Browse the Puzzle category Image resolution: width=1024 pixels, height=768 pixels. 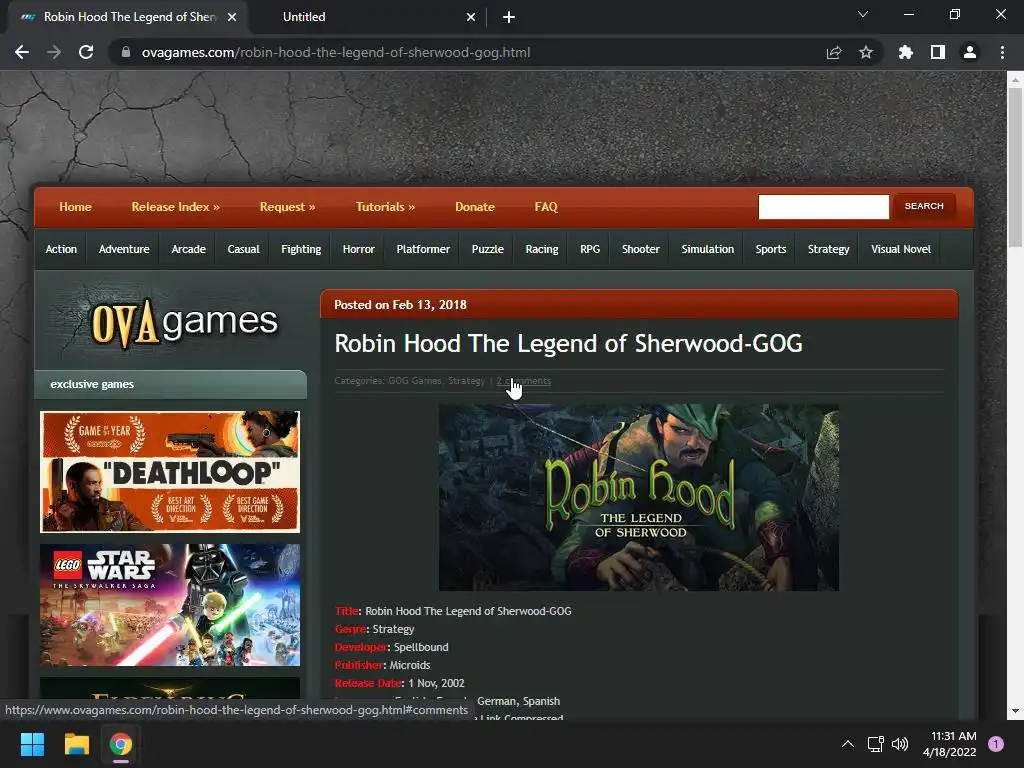[488, 249]
